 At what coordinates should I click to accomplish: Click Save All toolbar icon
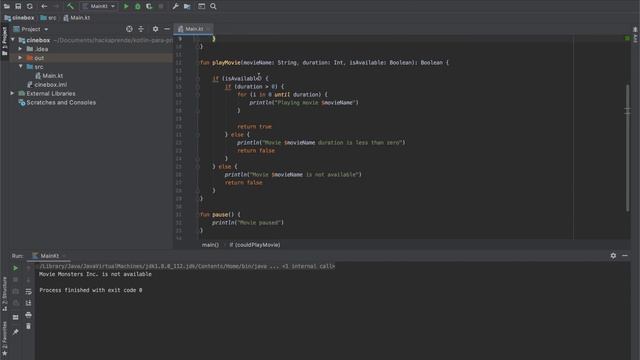pyautogui.click(x=18, y=6)
